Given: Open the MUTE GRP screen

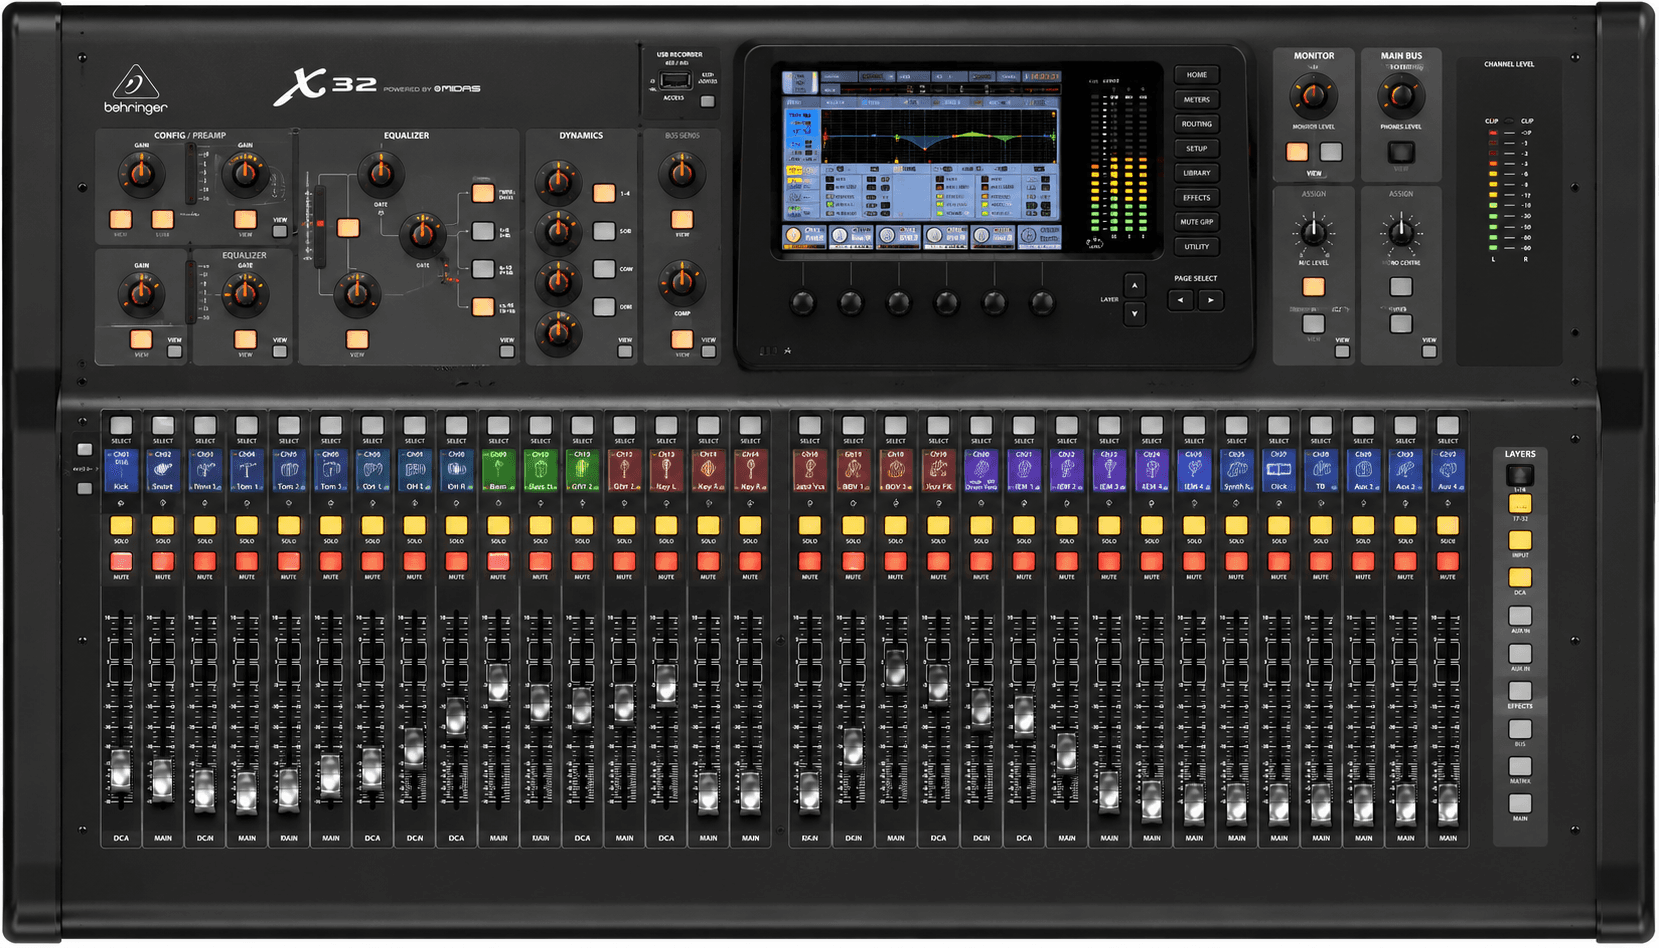Looking at the screenshot, I should 1197,222.
